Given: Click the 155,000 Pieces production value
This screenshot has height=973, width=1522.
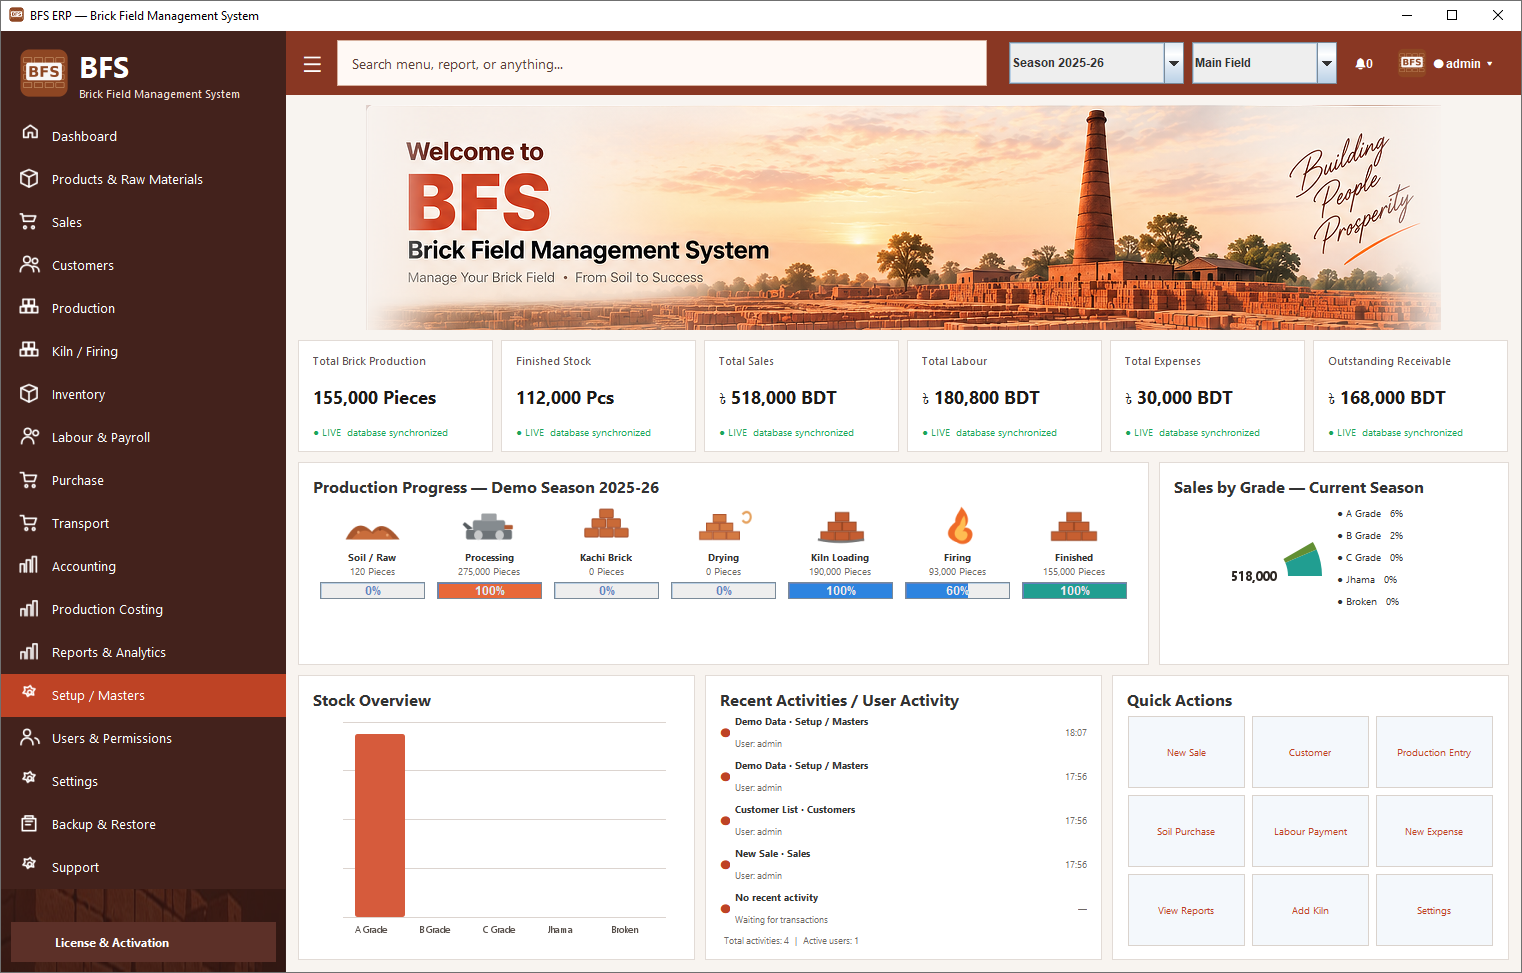Looking at the screenshot, I should click(375, 398).
